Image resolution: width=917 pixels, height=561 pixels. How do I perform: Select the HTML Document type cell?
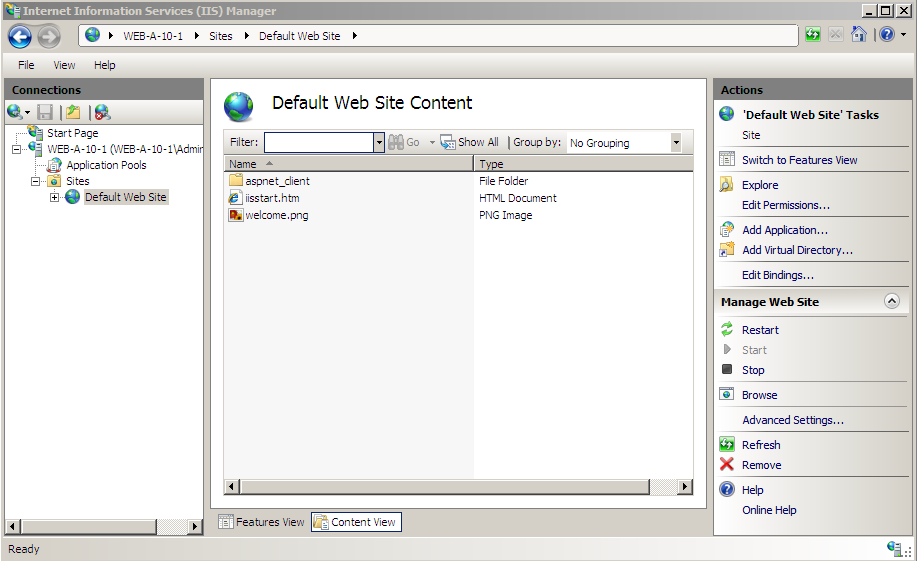point(518,198)
